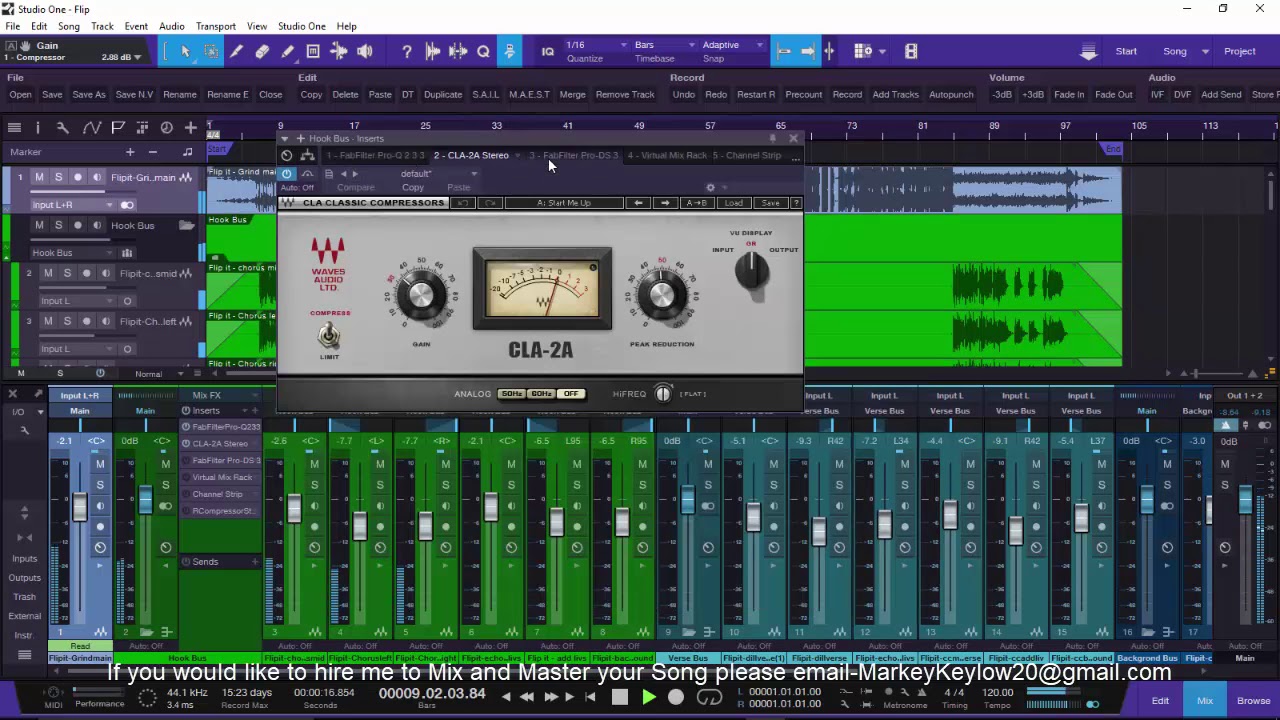
Task: Open the video player filmstrip icon
Action: click(x=911, y=51)
